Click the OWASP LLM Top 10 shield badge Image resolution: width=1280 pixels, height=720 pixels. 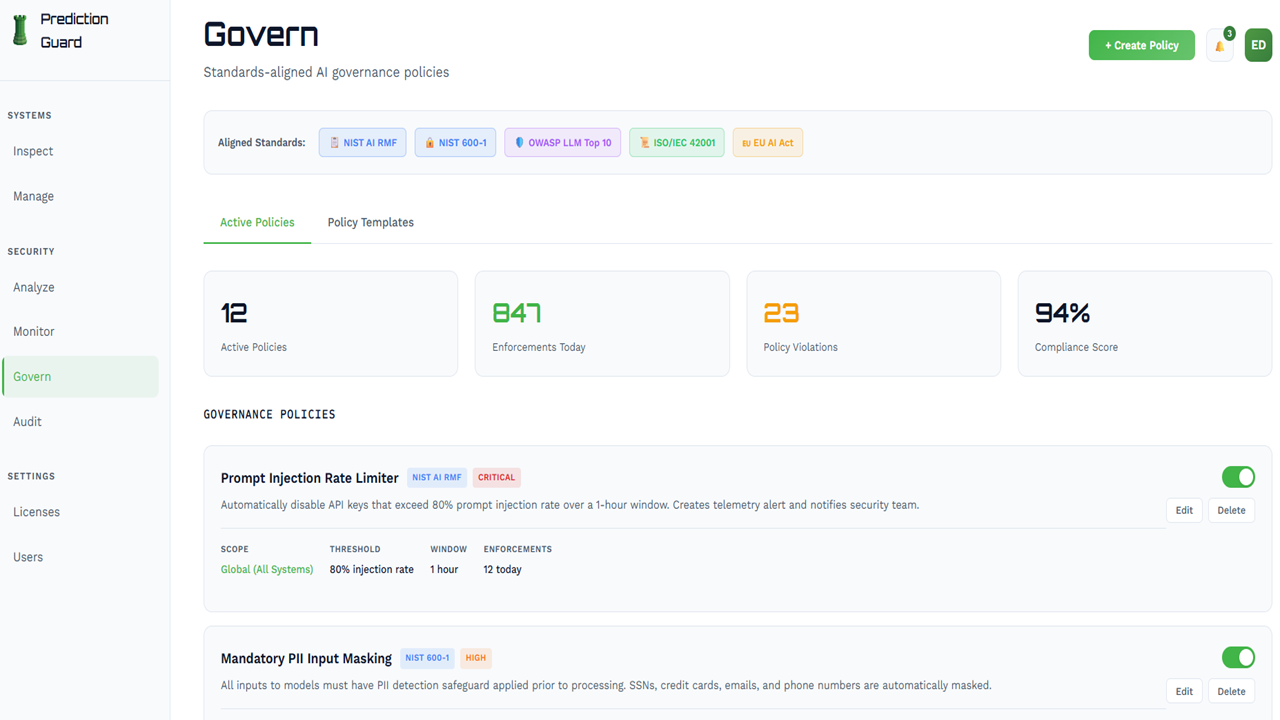(562, 142)
